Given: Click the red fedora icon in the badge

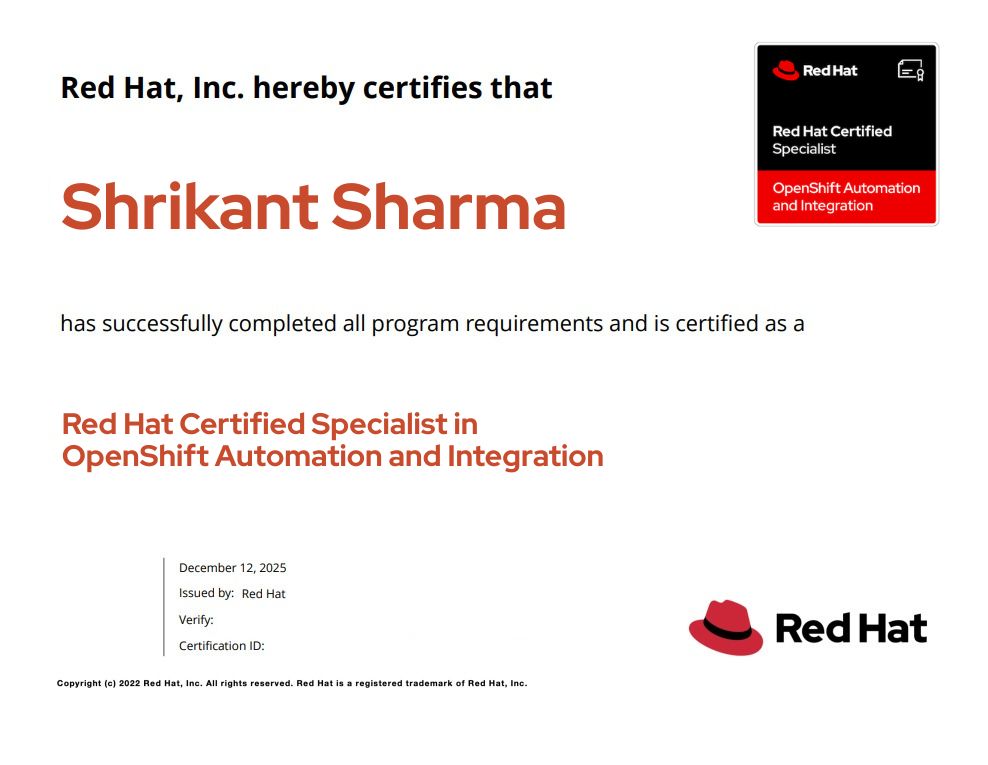Looking at the screenshot, I should click(785, 70).
